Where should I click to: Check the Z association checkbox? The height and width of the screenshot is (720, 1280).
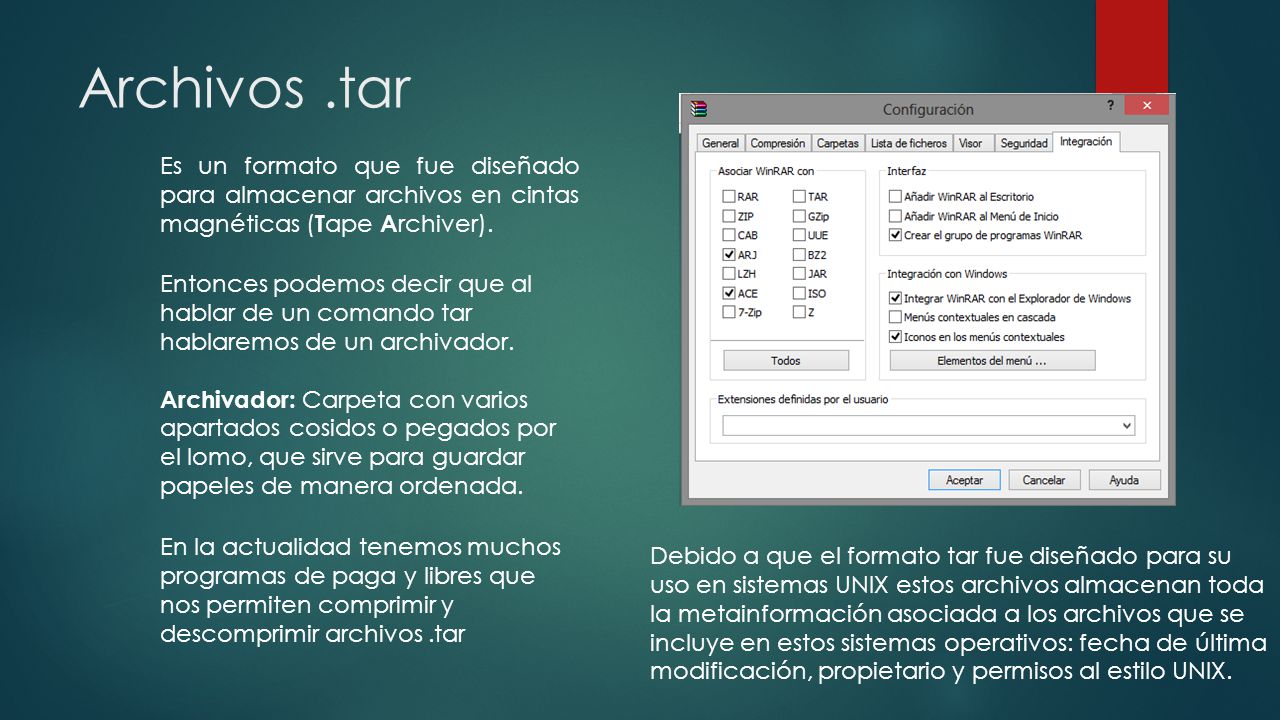coord(799,312)
